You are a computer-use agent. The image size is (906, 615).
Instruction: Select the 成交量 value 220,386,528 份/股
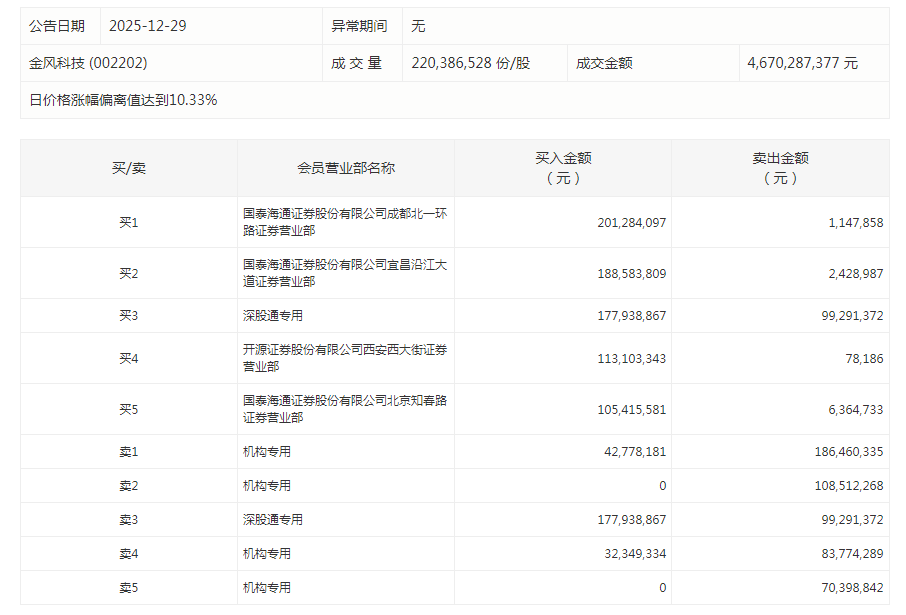[x=470, y=63]
